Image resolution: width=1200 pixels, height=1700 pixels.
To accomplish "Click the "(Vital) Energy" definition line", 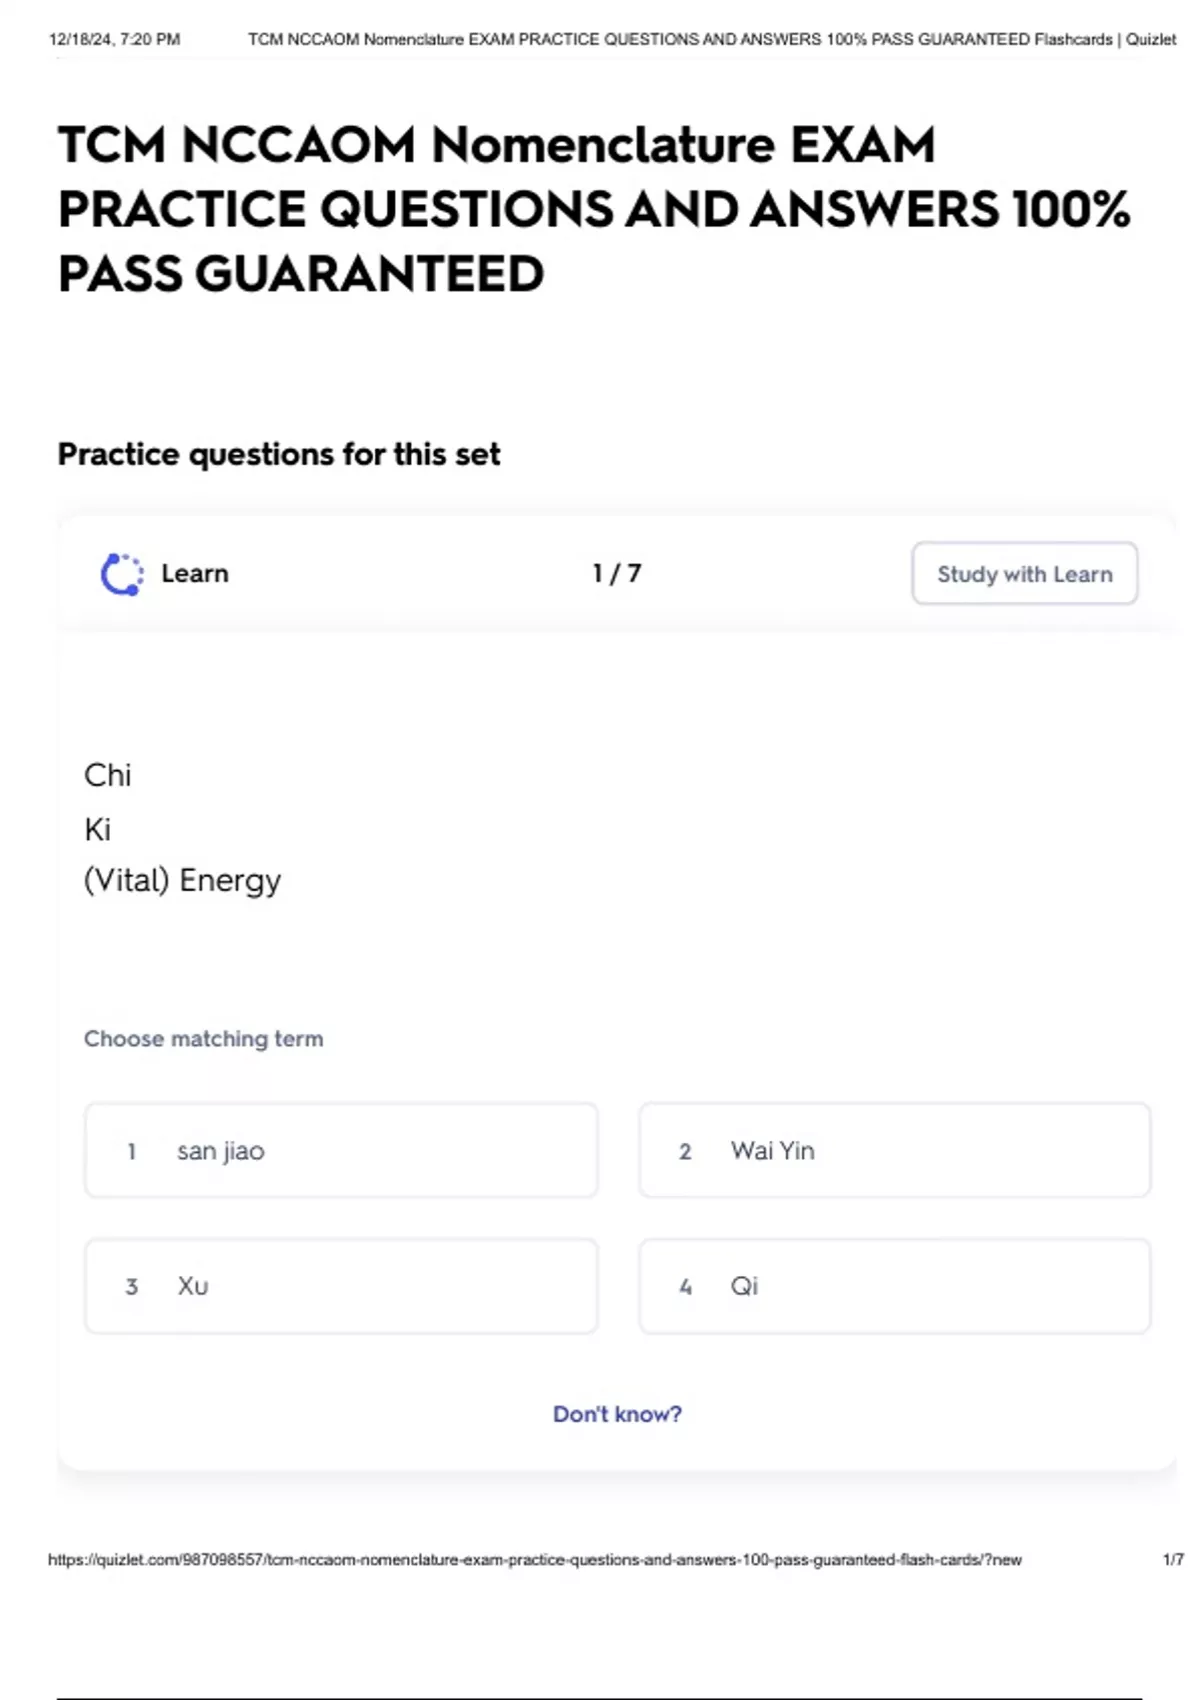I will (183, 881).
